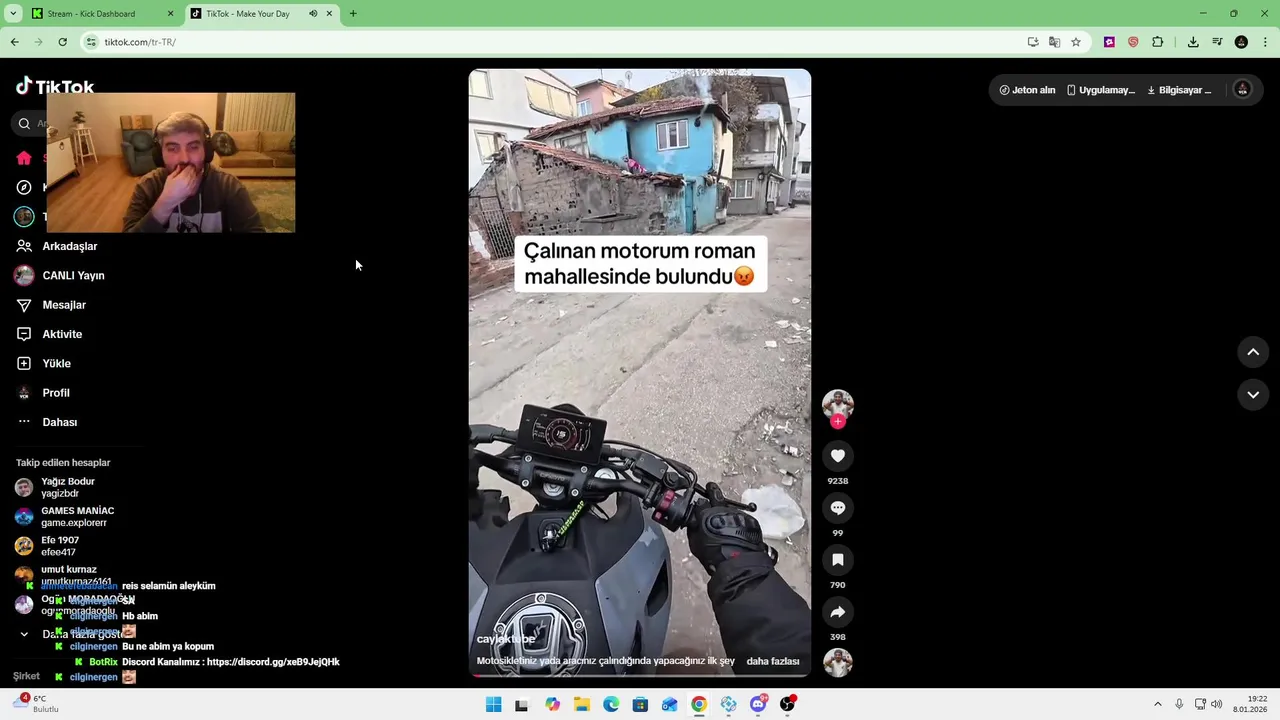
Task: Open the Chrome three-dot menu
Action: tap(1266, 42)
